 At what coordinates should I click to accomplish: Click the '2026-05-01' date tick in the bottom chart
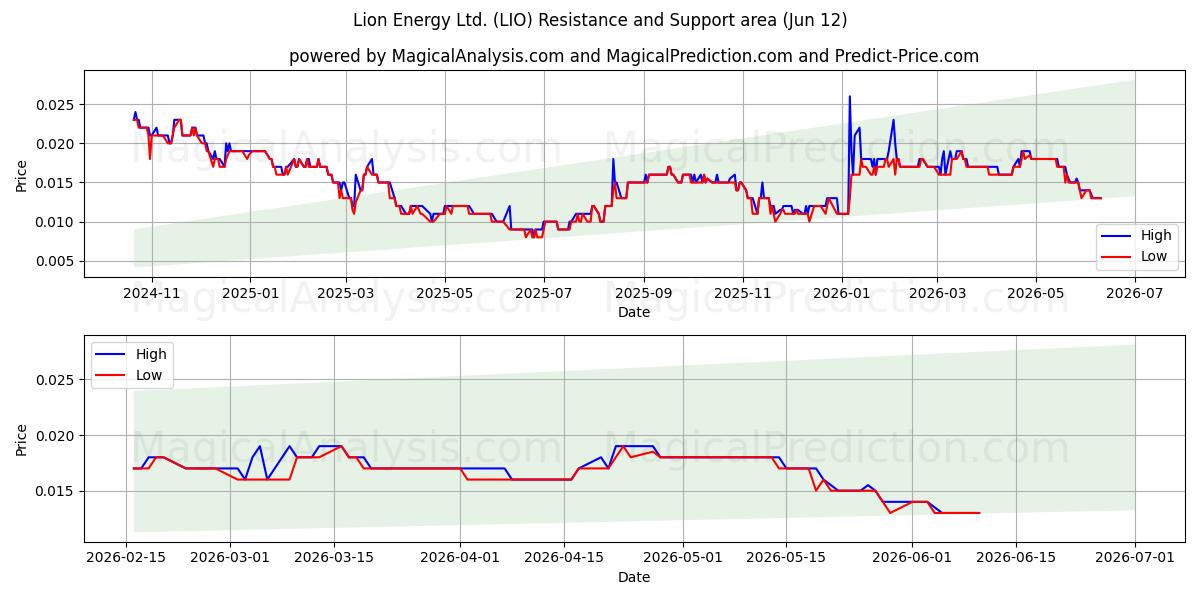click(684, 558)
